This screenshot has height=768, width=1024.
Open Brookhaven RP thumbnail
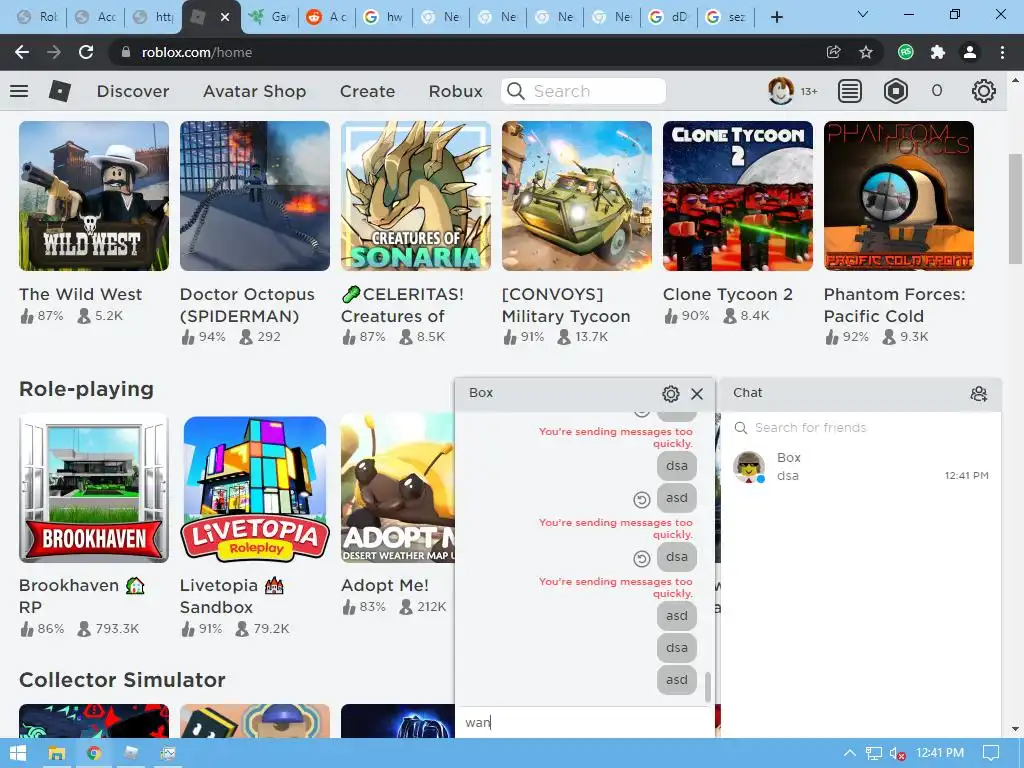click(94, 488)
